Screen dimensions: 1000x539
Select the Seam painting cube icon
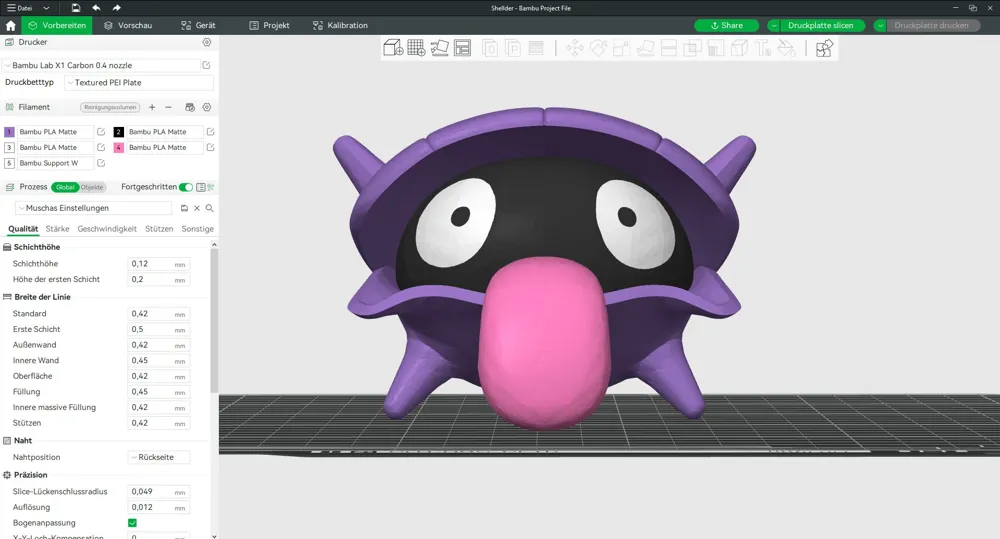tap(739, 48)
